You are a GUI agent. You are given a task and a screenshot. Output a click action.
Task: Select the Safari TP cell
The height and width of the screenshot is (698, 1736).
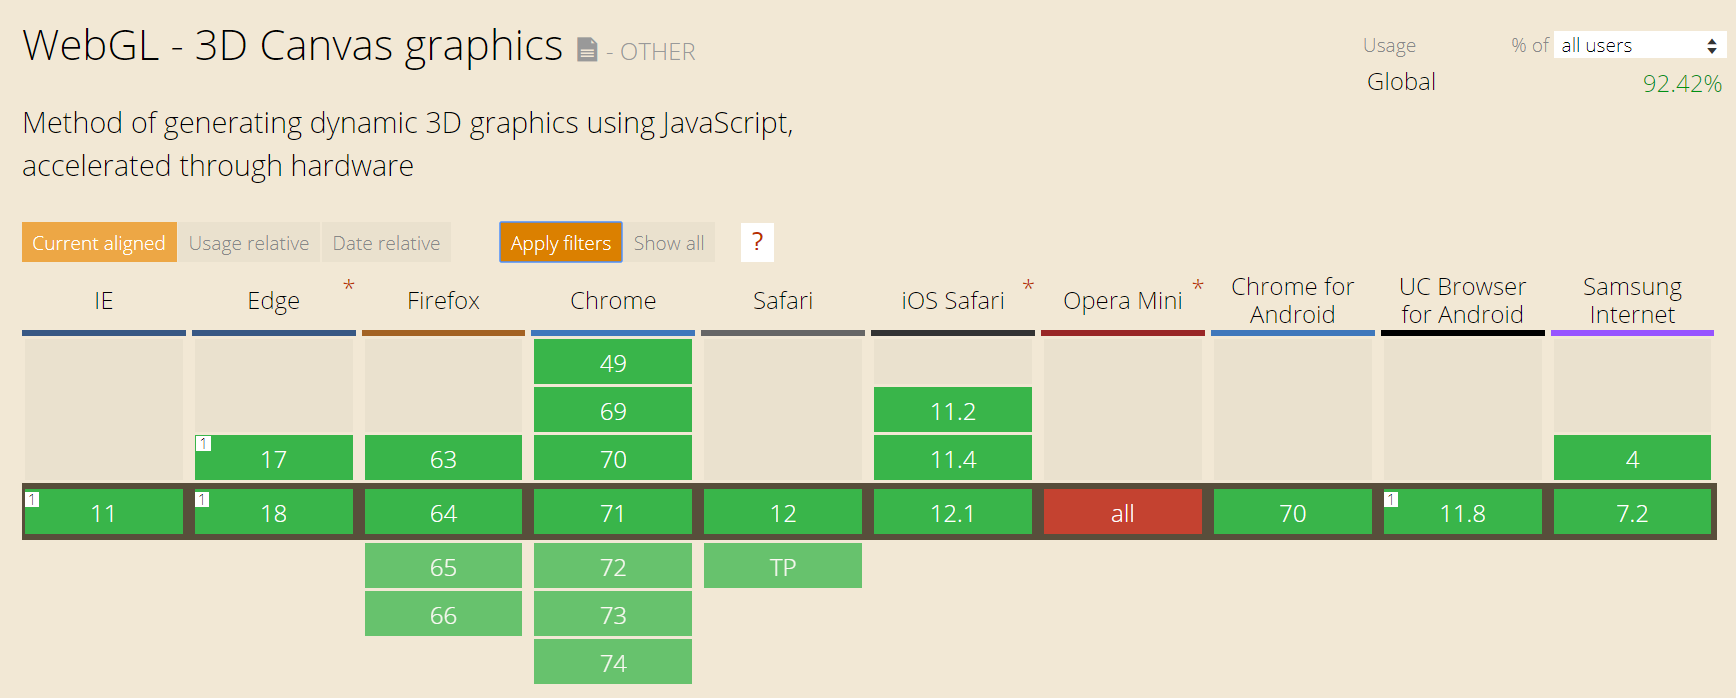coord(783,566)
